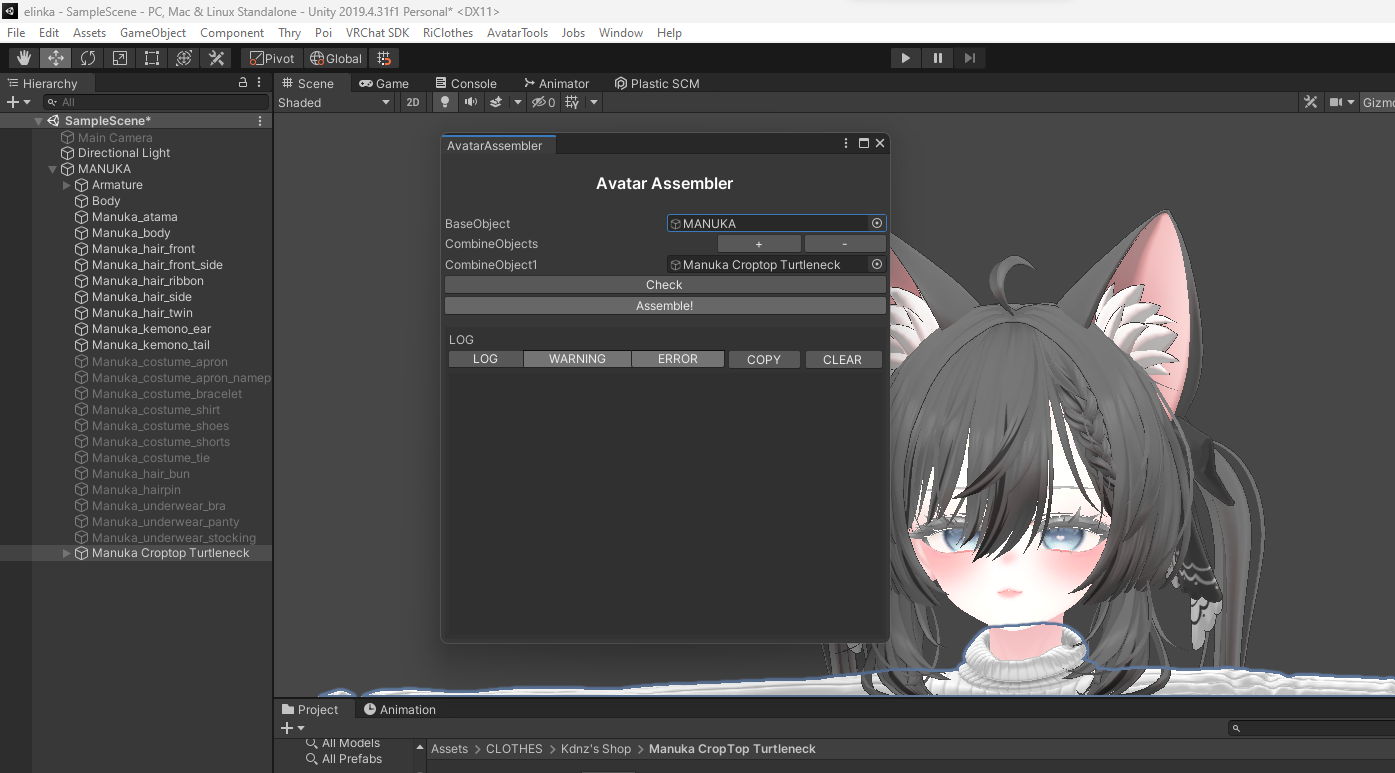Open scene camera dropdown arrow
Viewport: 1395px width, 773px height.
click(x=1351, y=102)
